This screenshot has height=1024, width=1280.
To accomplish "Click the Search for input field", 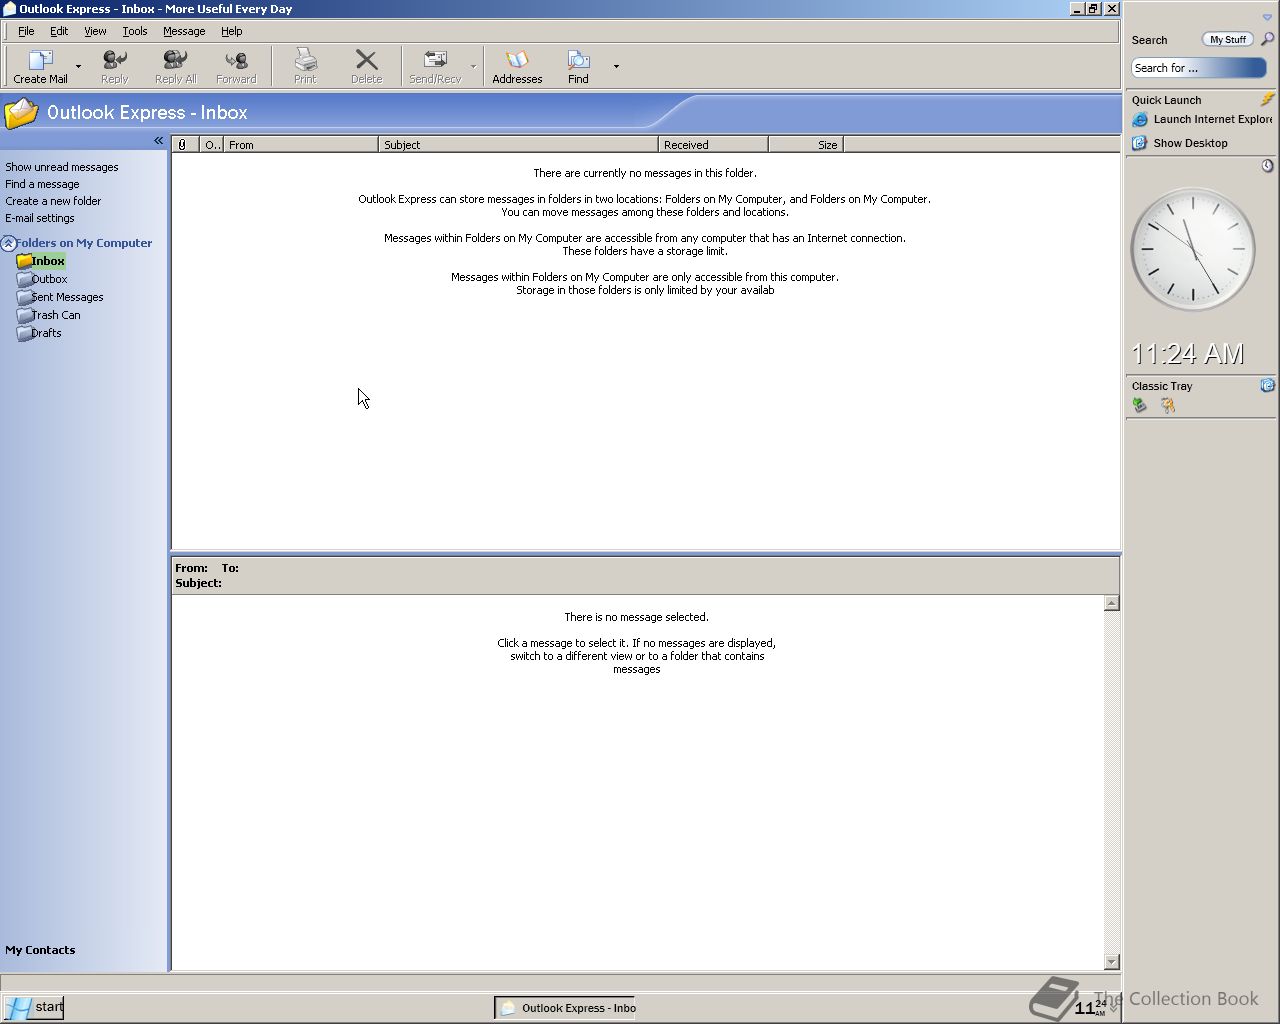I will tap(1198, 68).
